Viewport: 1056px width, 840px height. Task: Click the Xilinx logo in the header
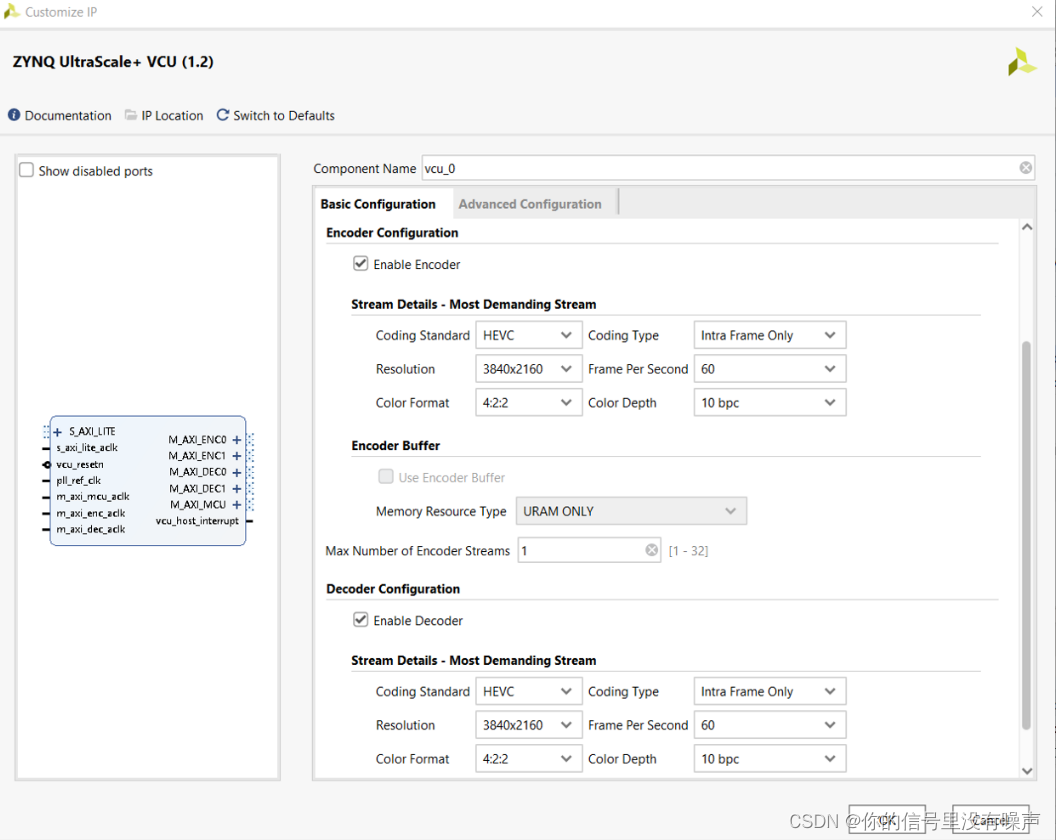[1022, 62]
